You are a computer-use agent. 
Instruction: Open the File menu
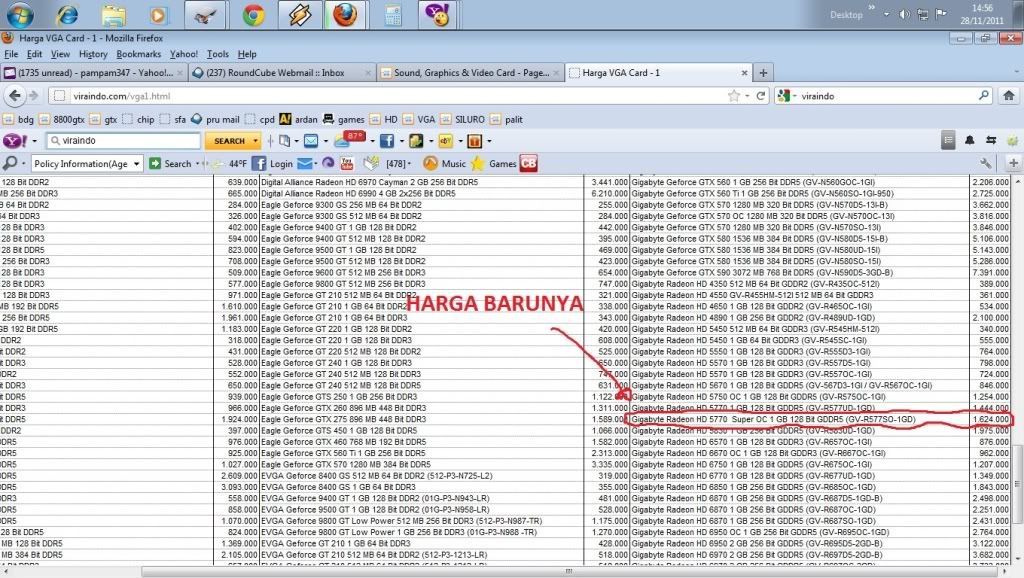click(x=11, y=54)
